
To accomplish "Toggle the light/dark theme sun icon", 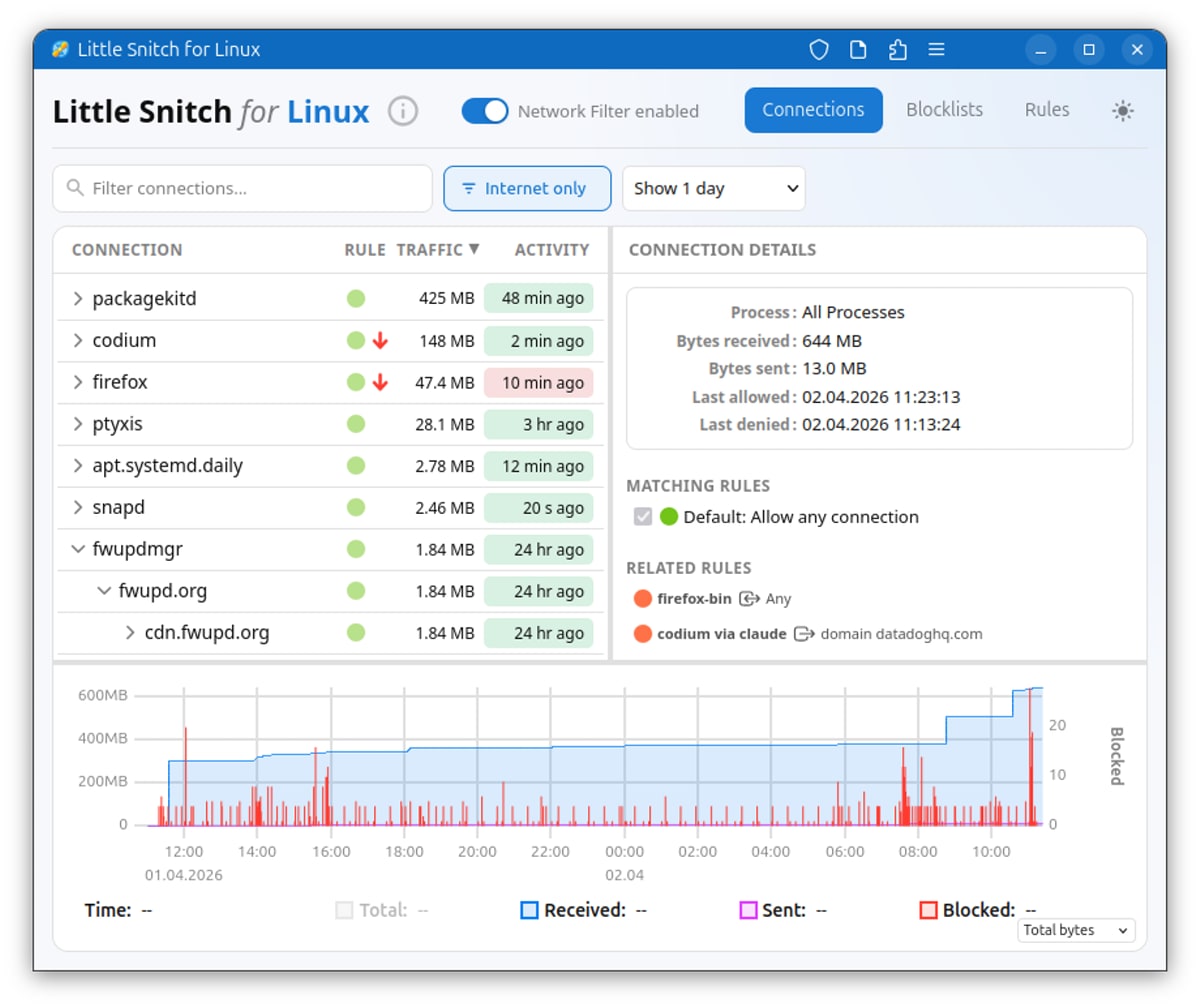I will tap(1123, 111).
